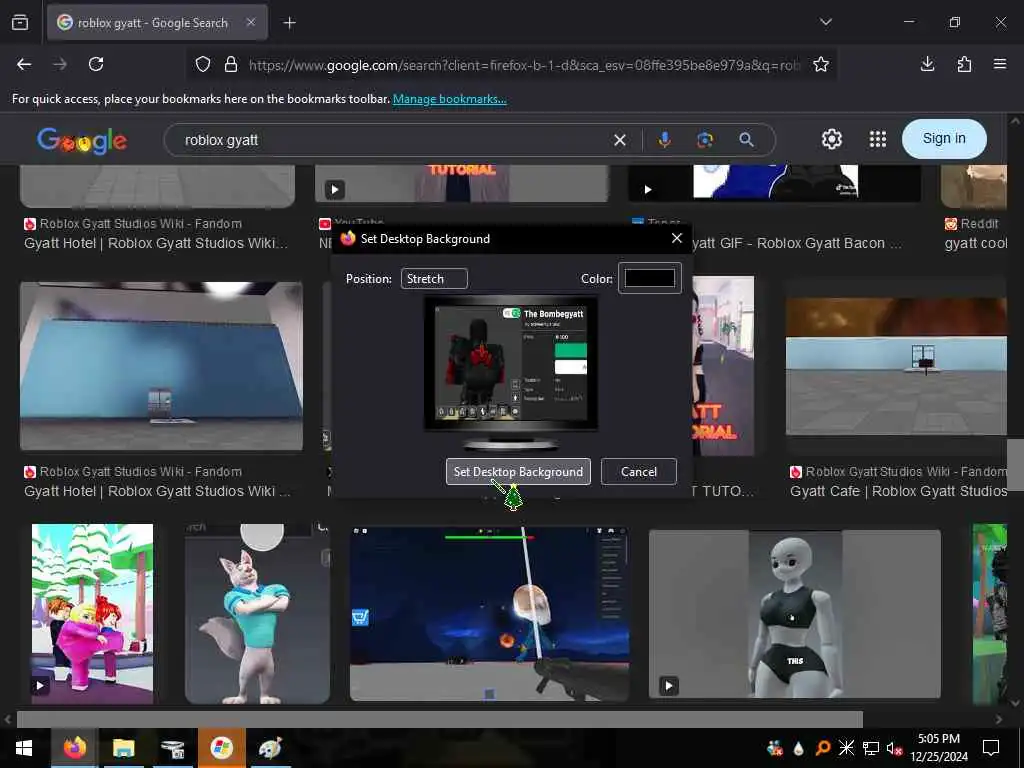Open the notification center icon
The height and width of the screenshot is (768, 1024).
click(991, 747)
